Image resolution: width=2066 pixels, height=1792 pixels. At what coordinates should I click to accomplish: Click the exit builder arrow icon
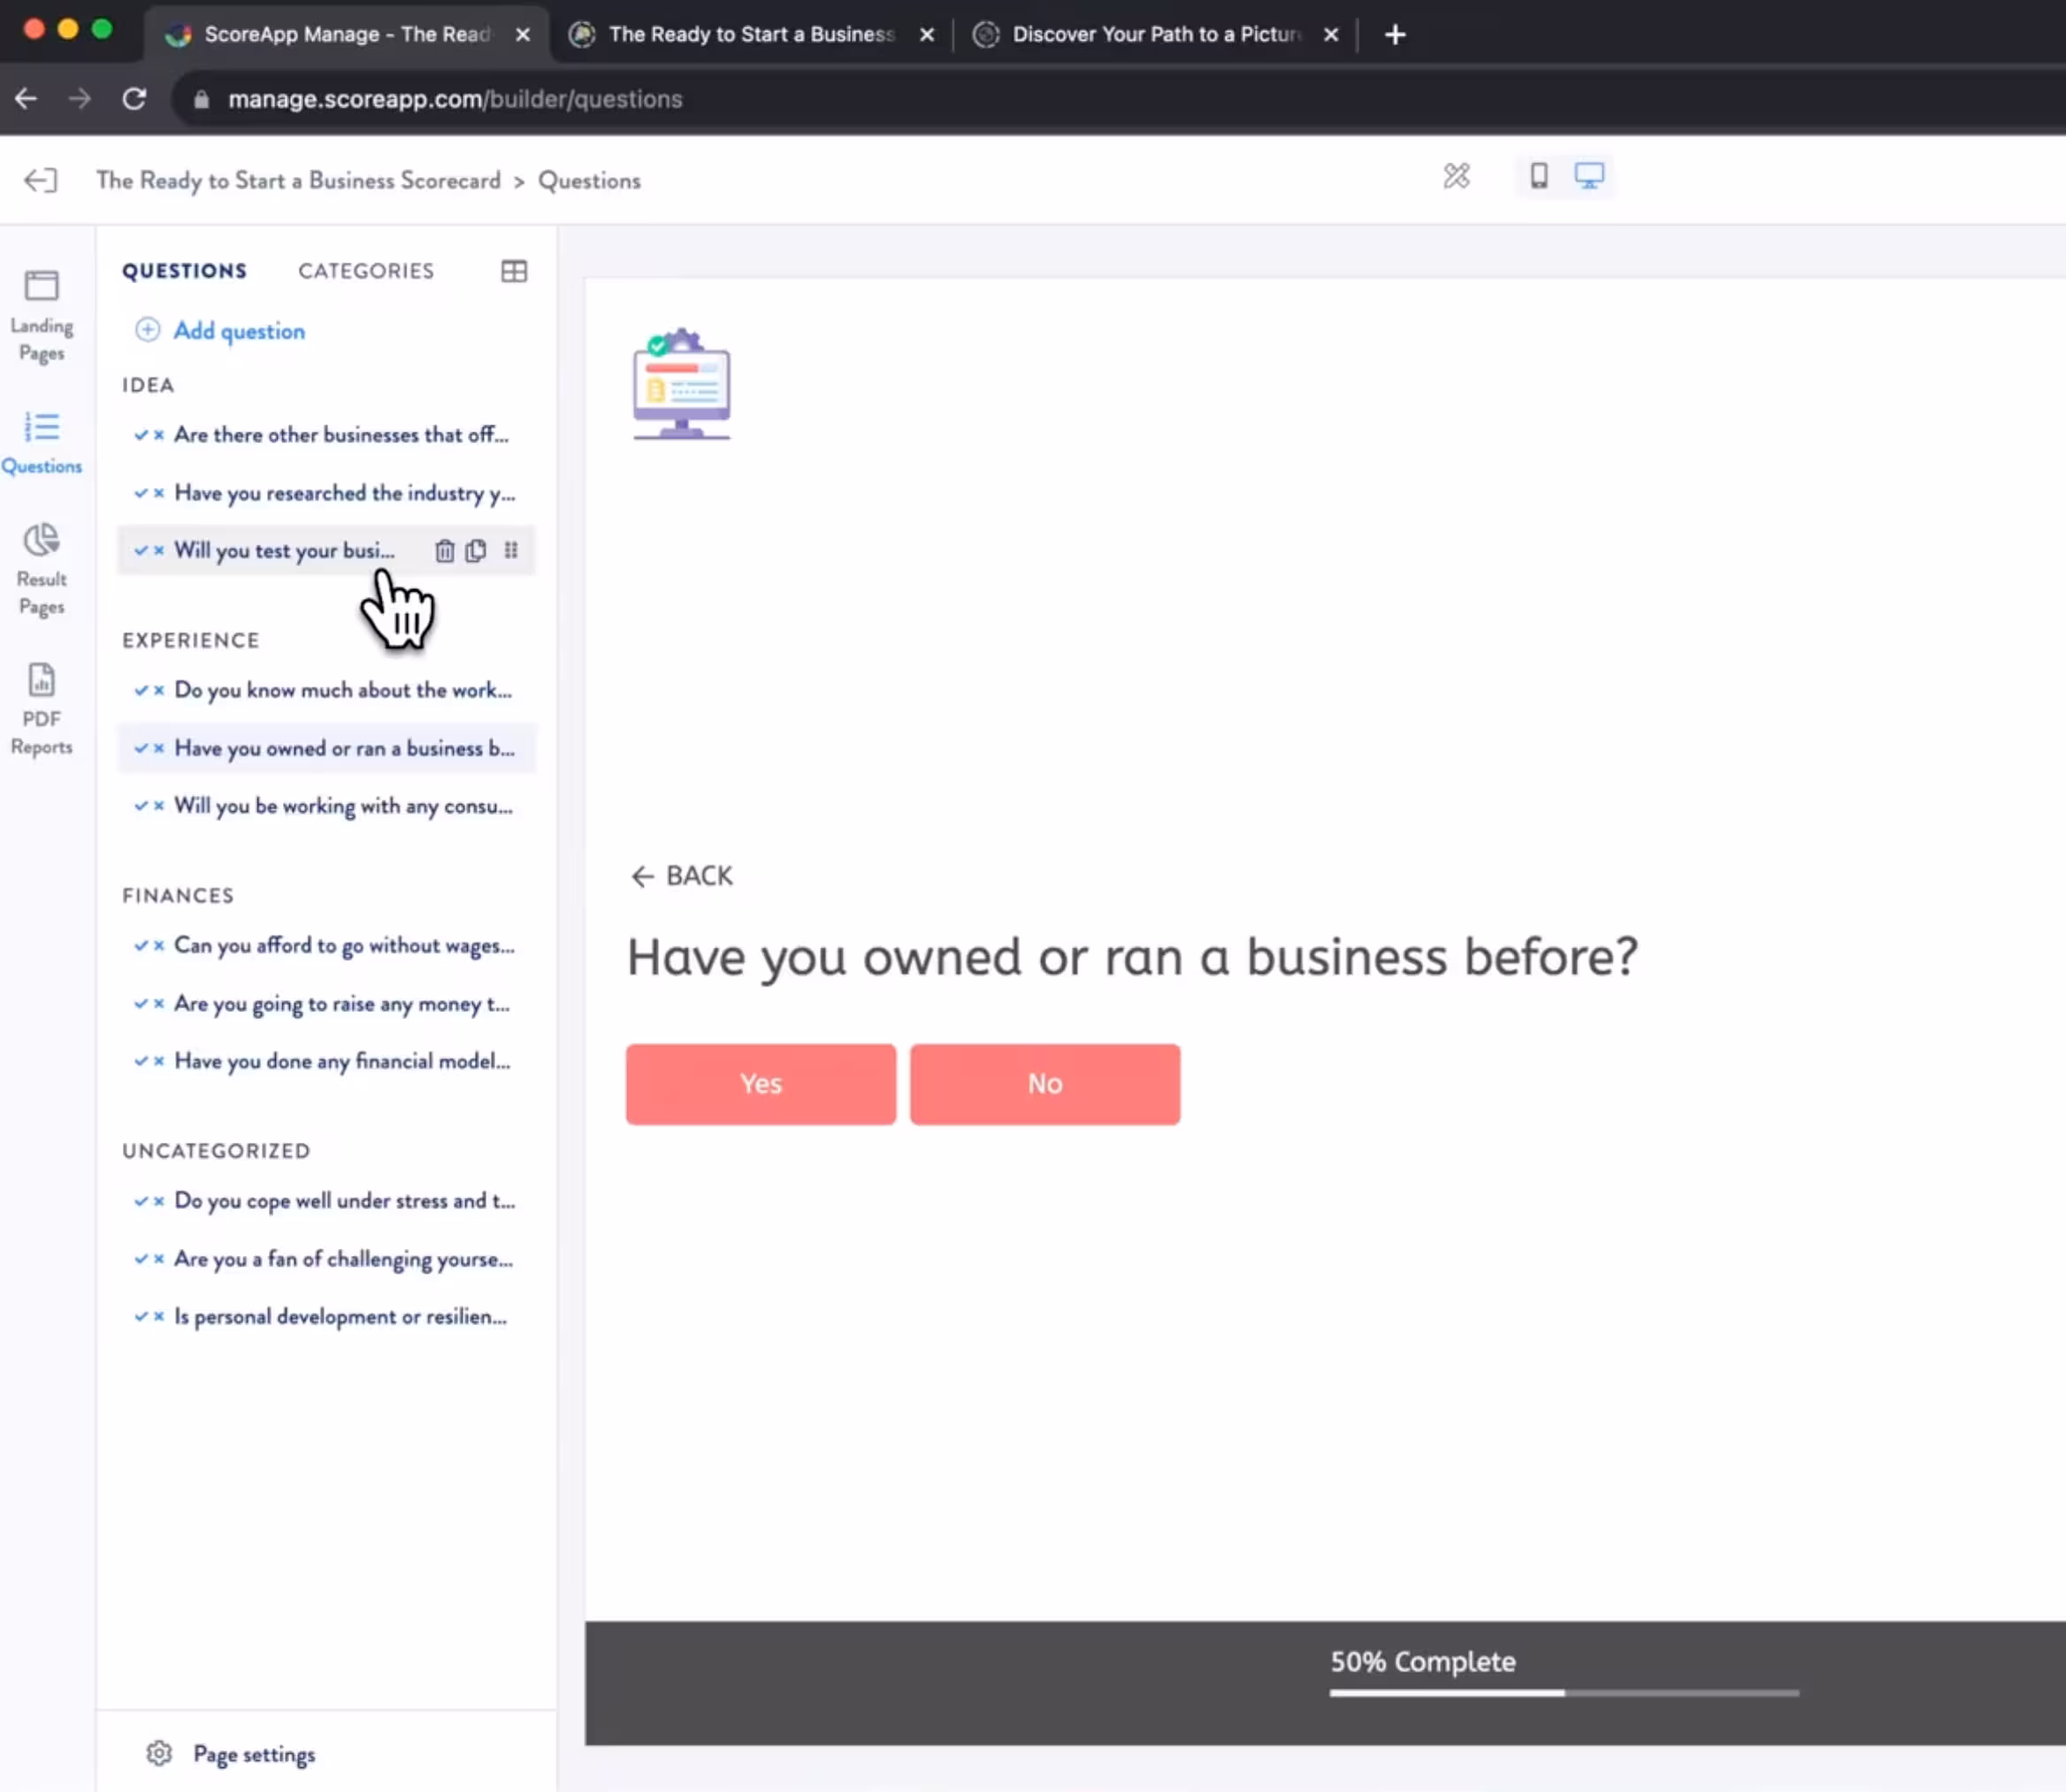click(x=40, y=181)
